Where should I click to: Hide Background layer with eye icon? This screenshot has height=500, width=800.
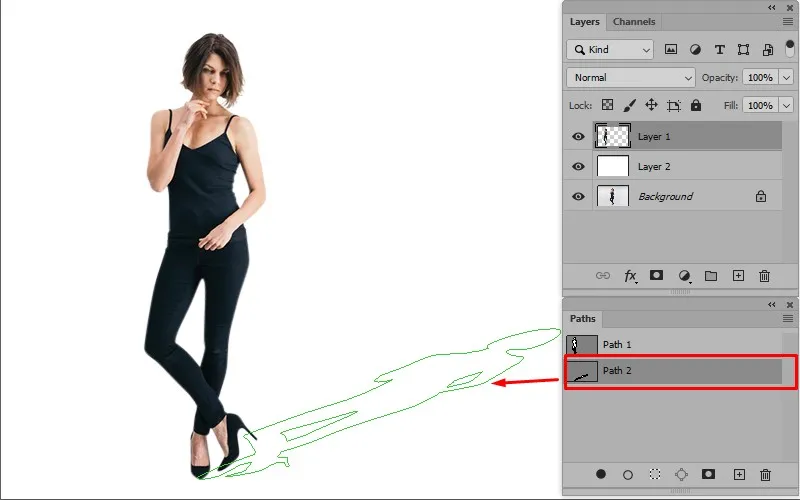[x=578, y=196]
